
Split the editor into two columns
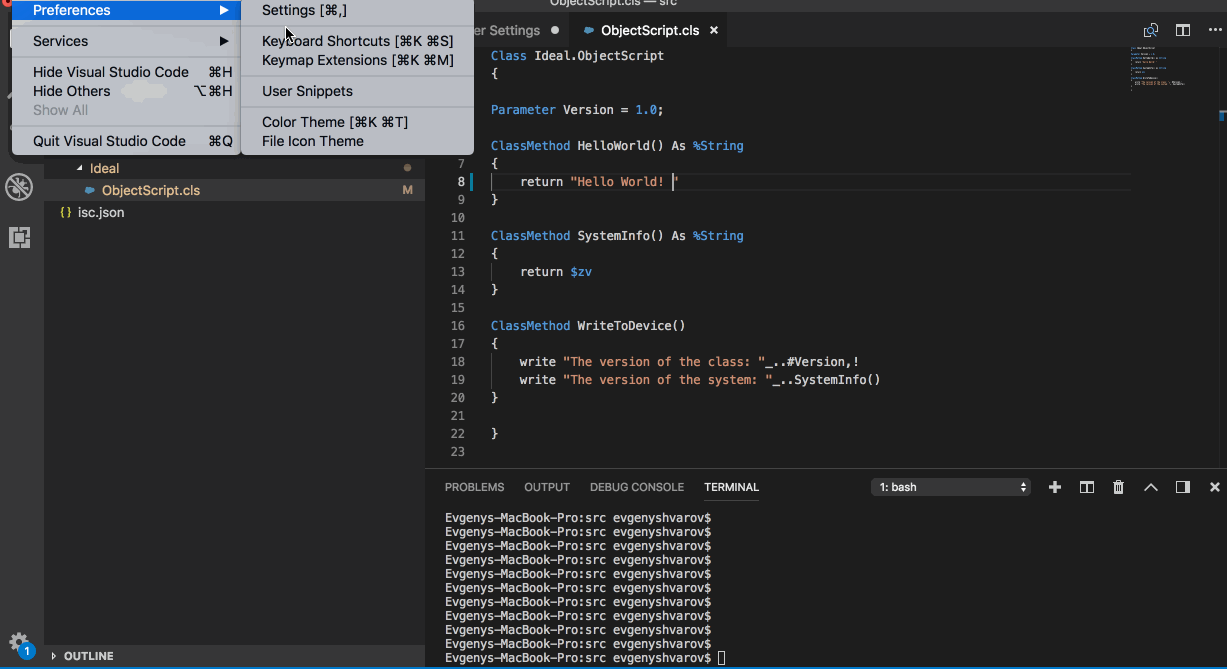[1182, 30]
